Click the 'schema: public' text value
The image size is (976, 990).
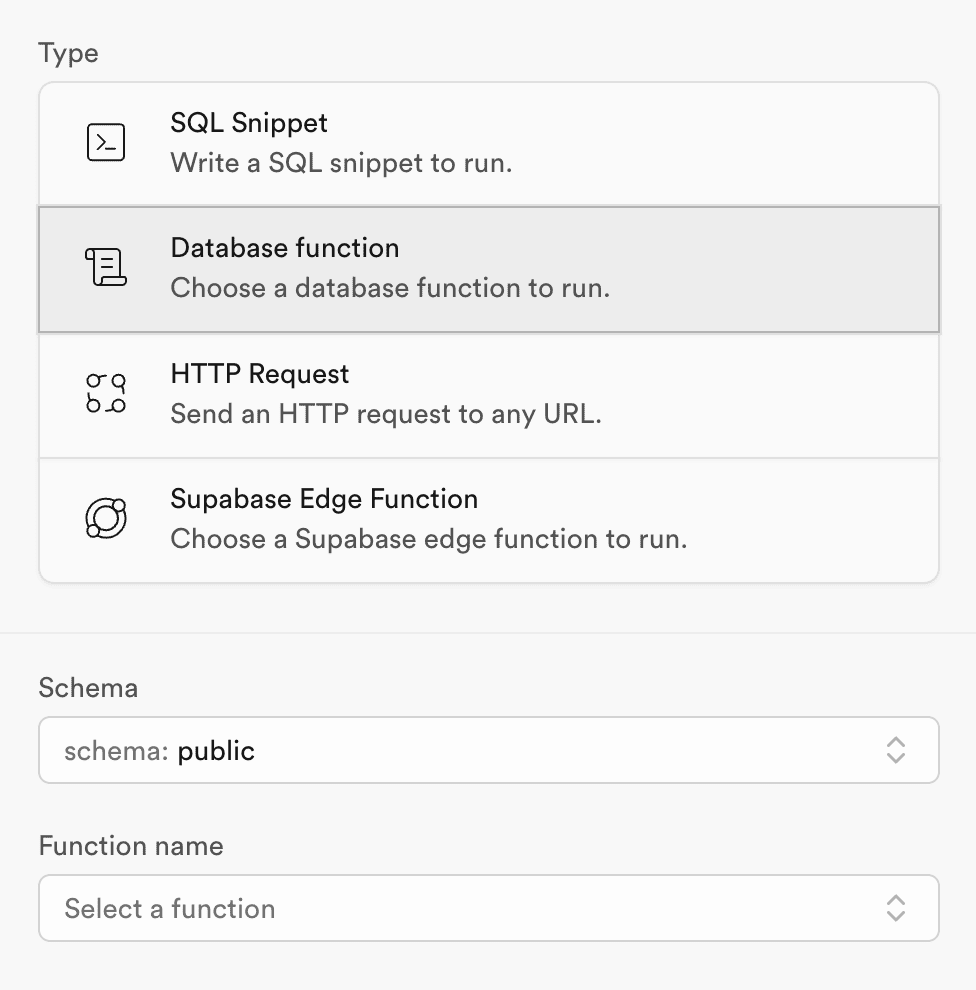tap(159, 751)
